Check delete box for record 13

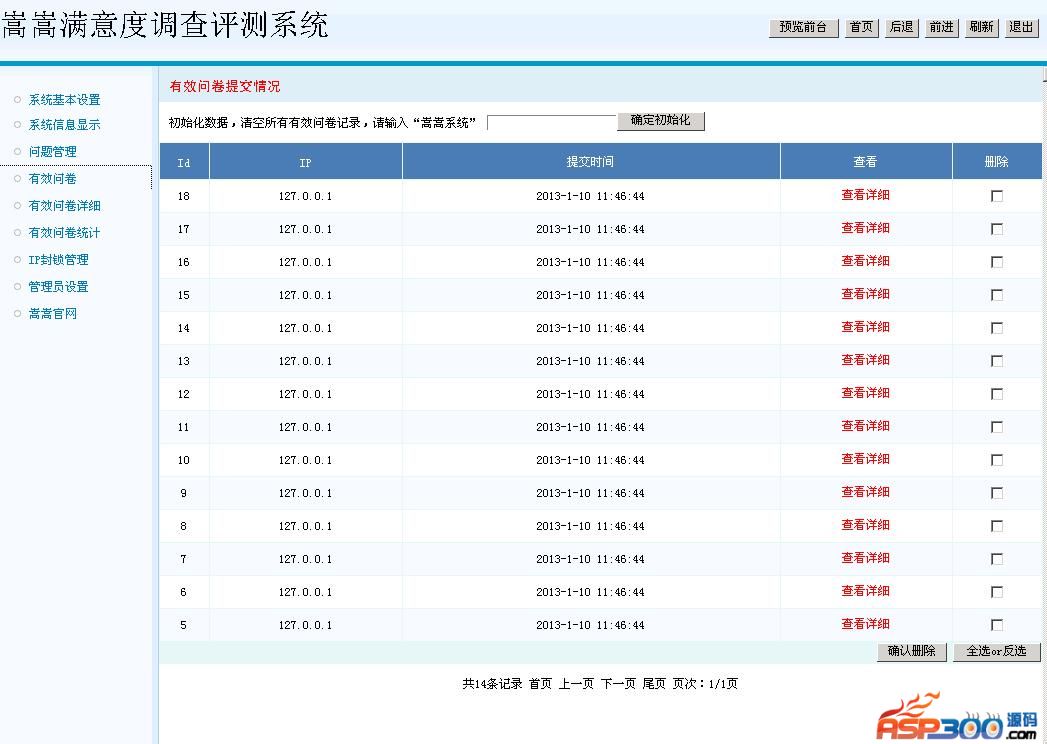[x=997, y=361]
